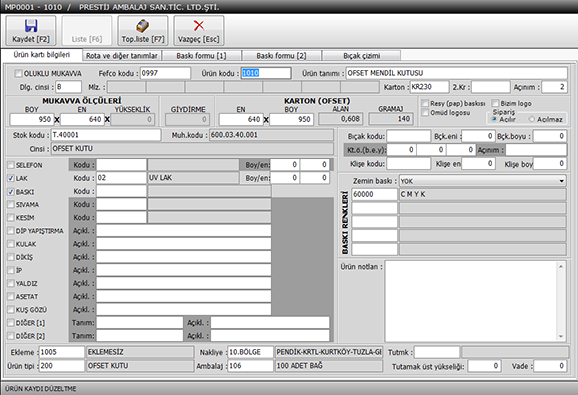The width and height of the screenshot is (578, 395).
Task: Enable OLUKLU MUKAVVA checkbox
Action: tap(18, 74)
